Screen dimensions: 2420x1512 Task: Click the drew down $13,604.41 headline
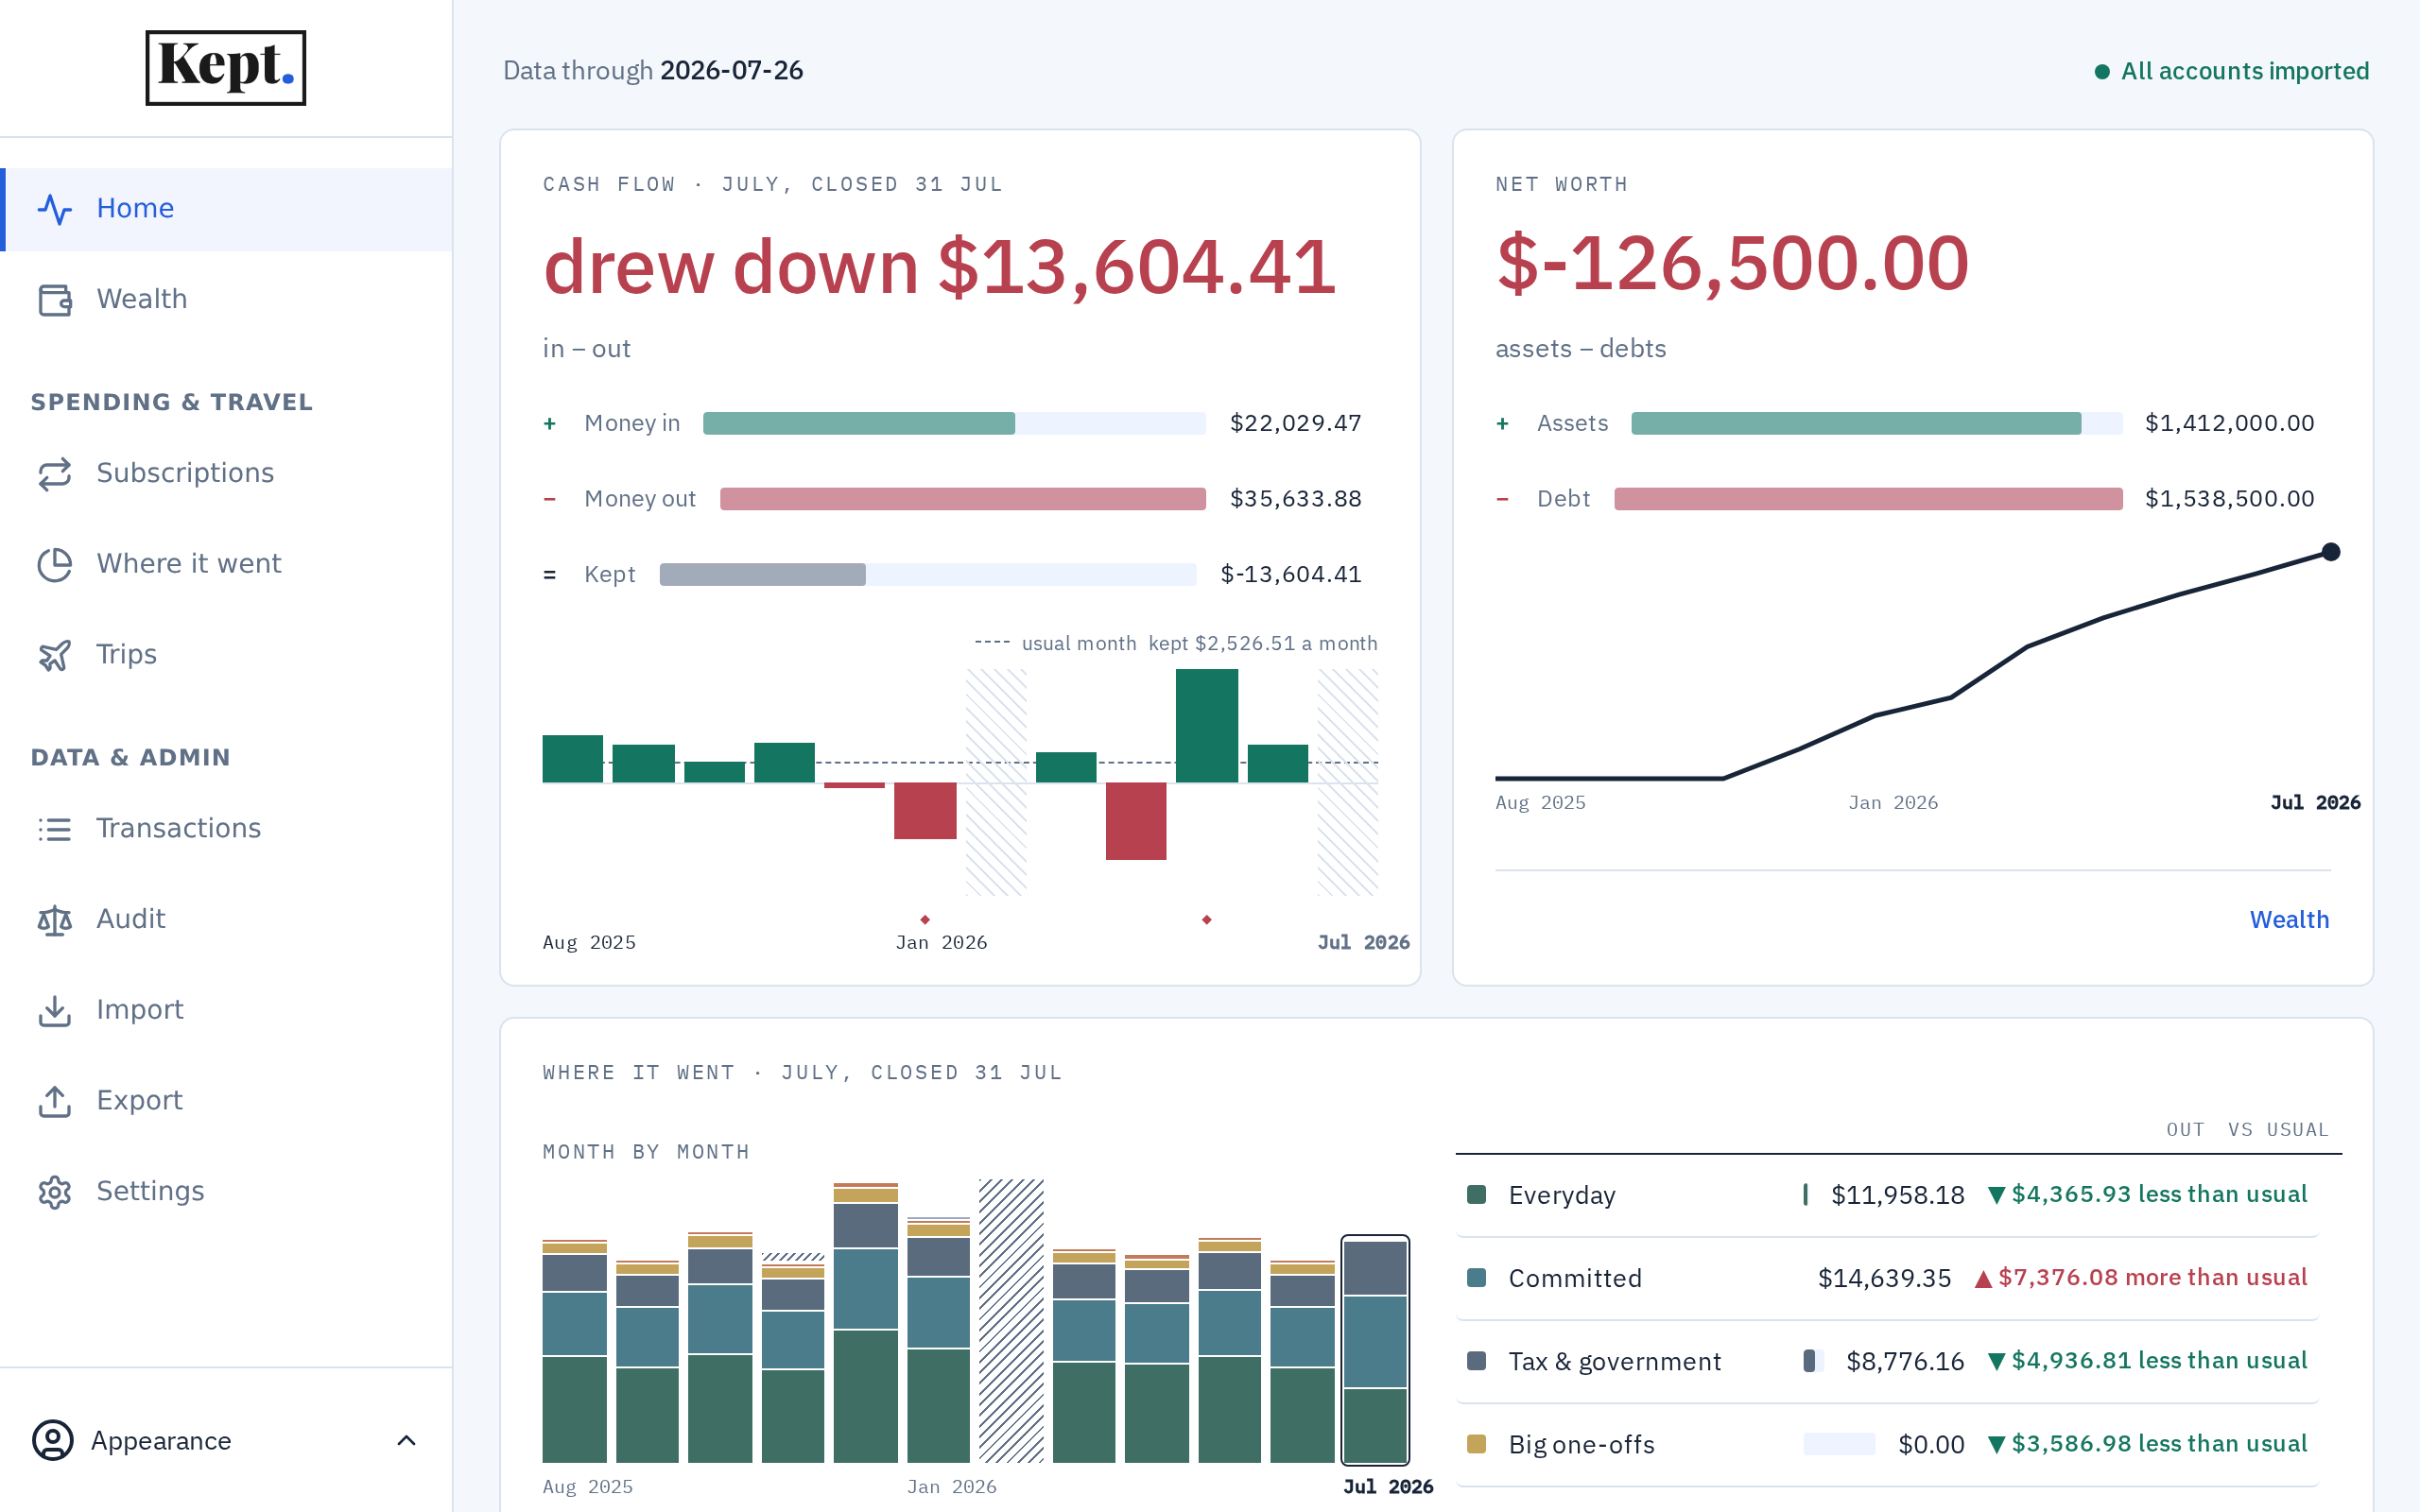click(x=939, y=267)
